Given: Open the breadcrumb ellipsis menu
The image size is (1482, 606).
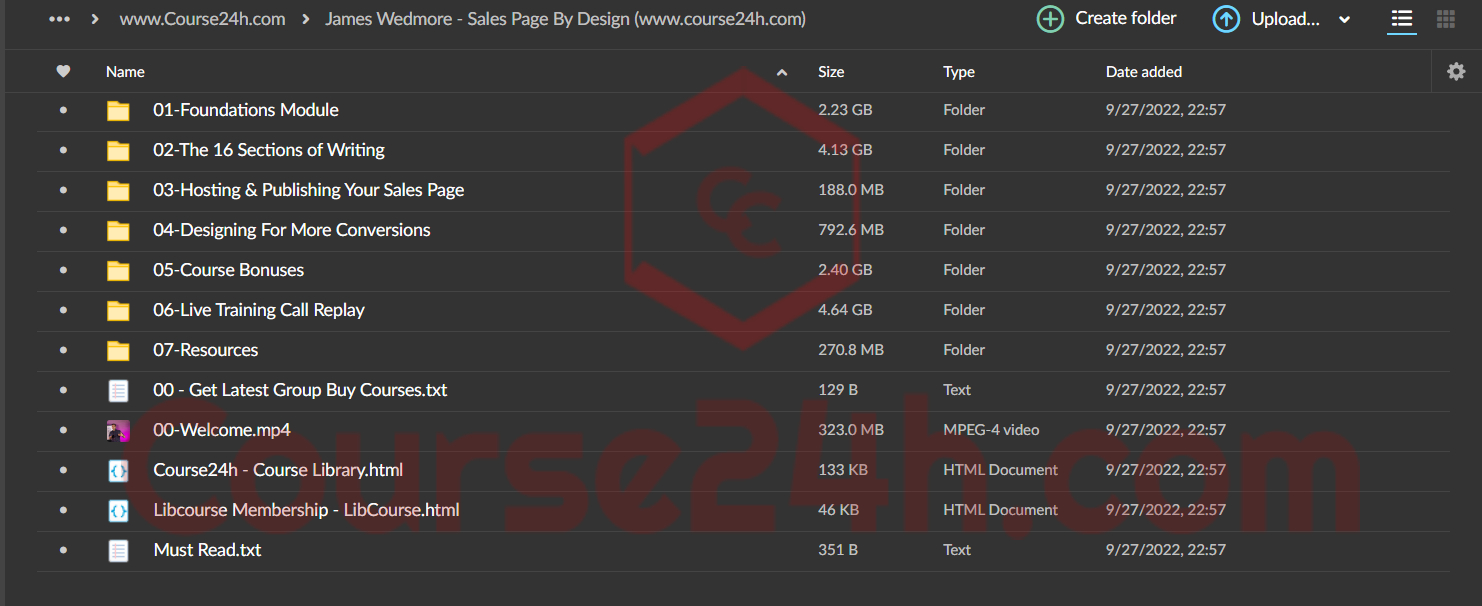Looking at the screenshot, I should tap(60, 19).
